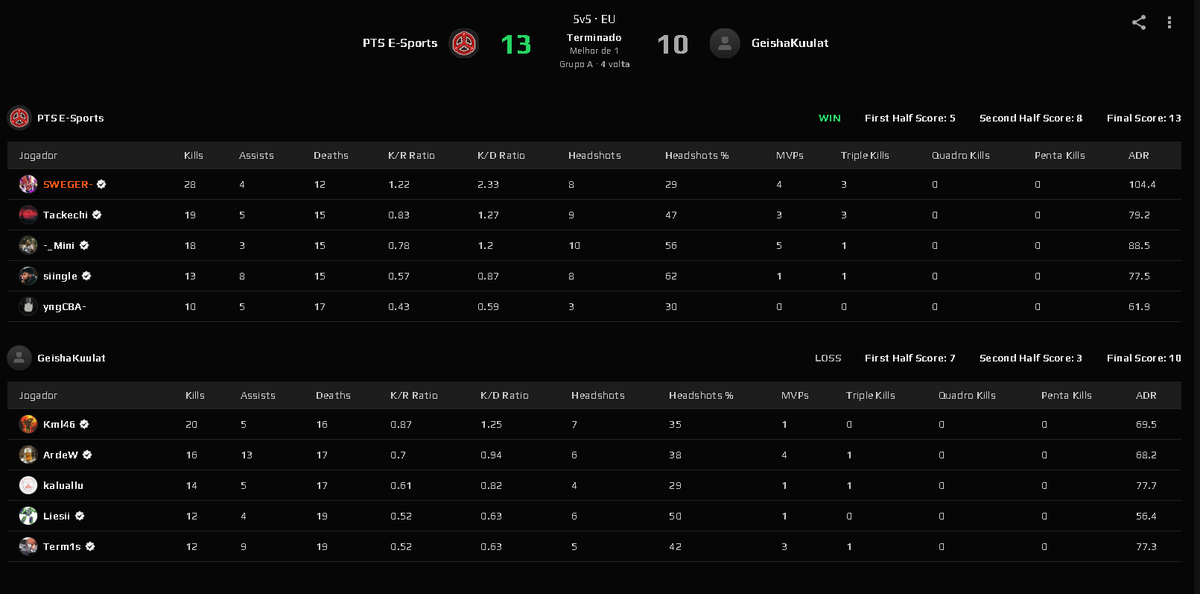This screenshot has width=1200, height=594.
Task: Click Penta Kills header in GeishaKuulat table
Action: tap(1066, 396)
